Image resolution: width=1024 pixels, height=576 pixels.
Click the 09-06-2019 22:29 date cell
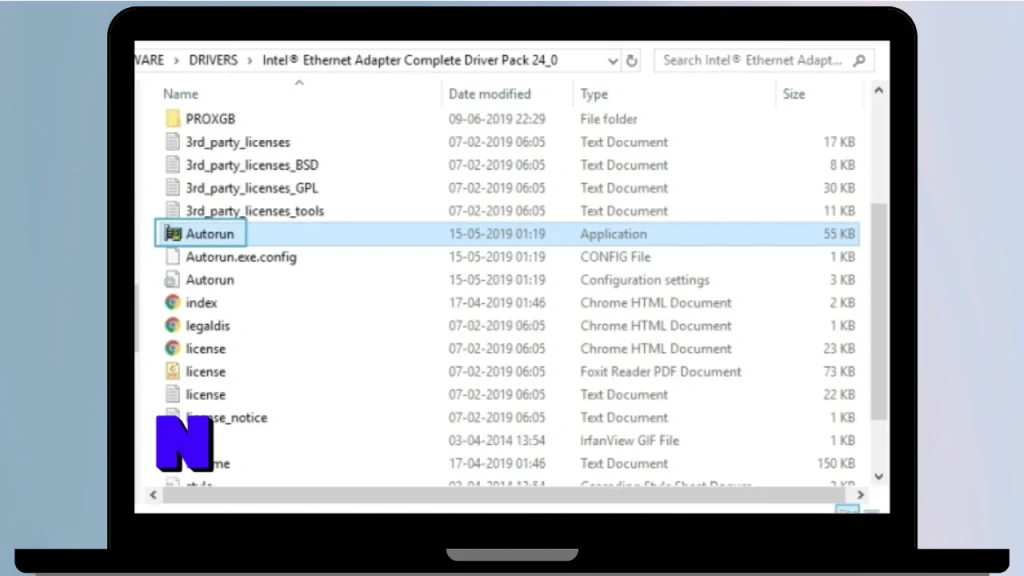[496, 119]
